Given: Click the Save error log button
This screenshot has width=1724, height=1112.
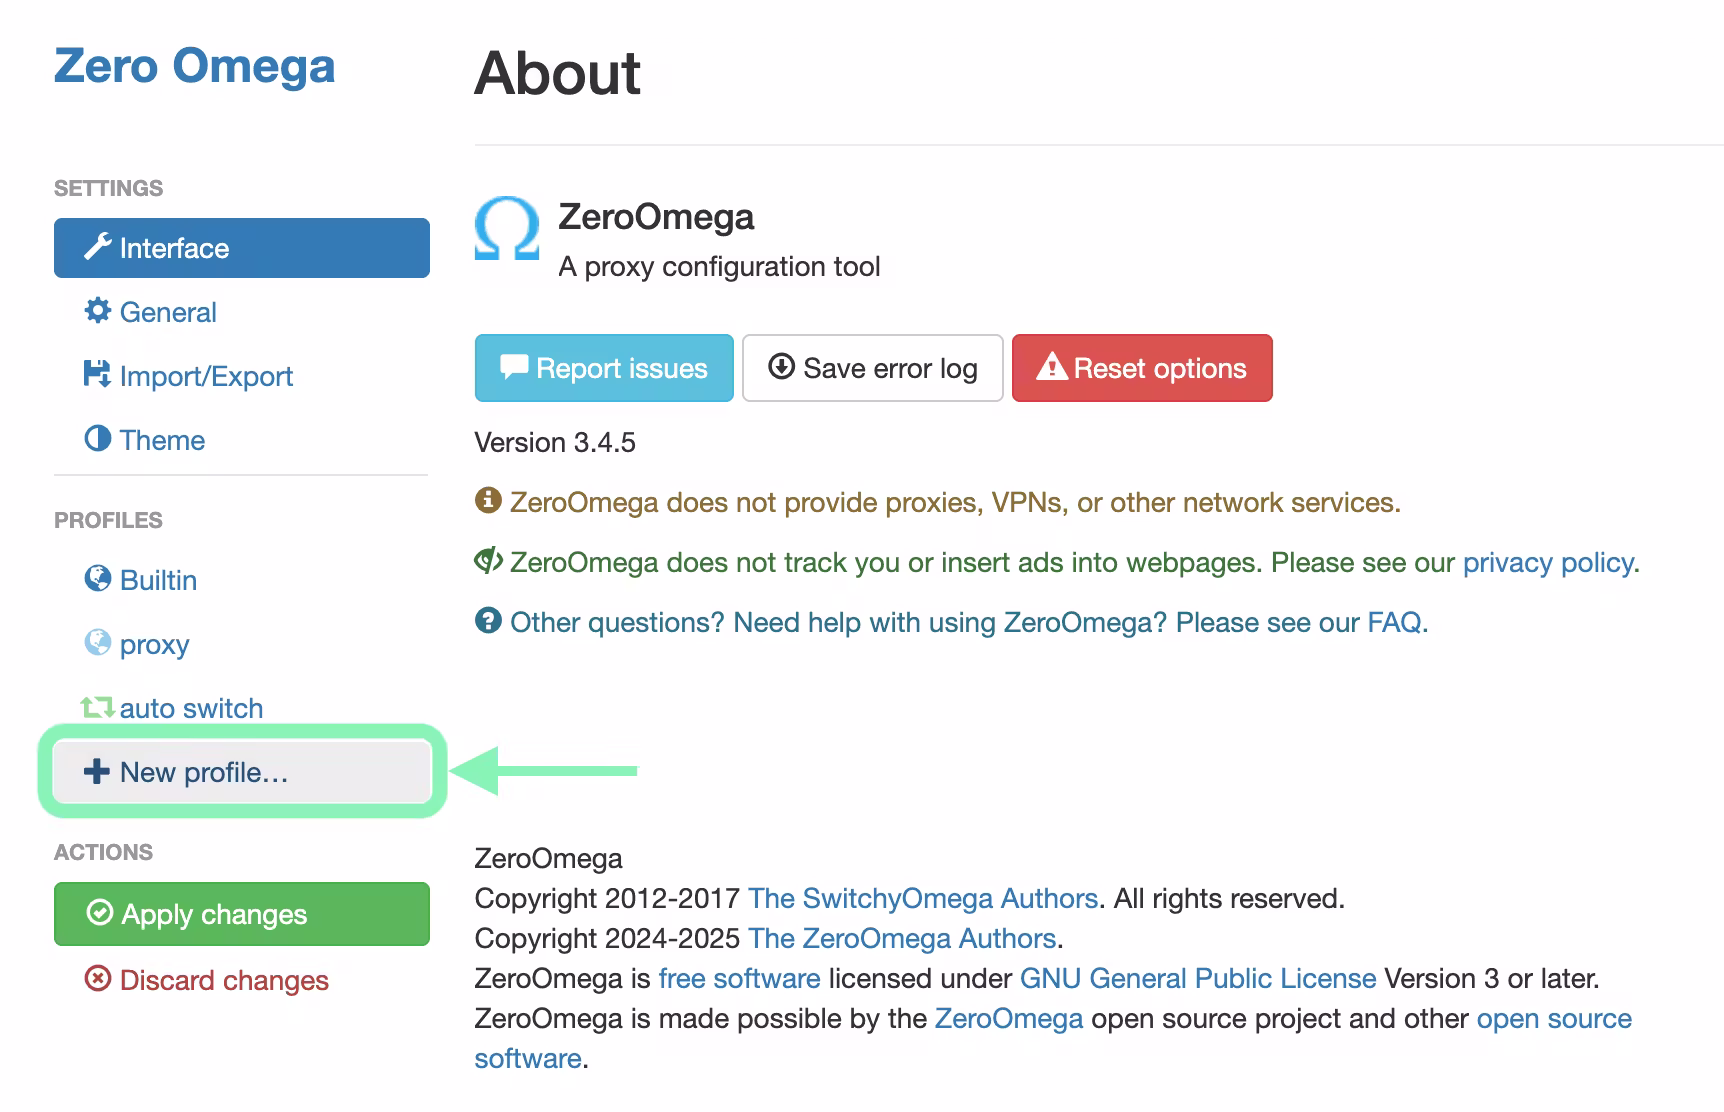Looking at the screenshot, I should coord(872,368).
